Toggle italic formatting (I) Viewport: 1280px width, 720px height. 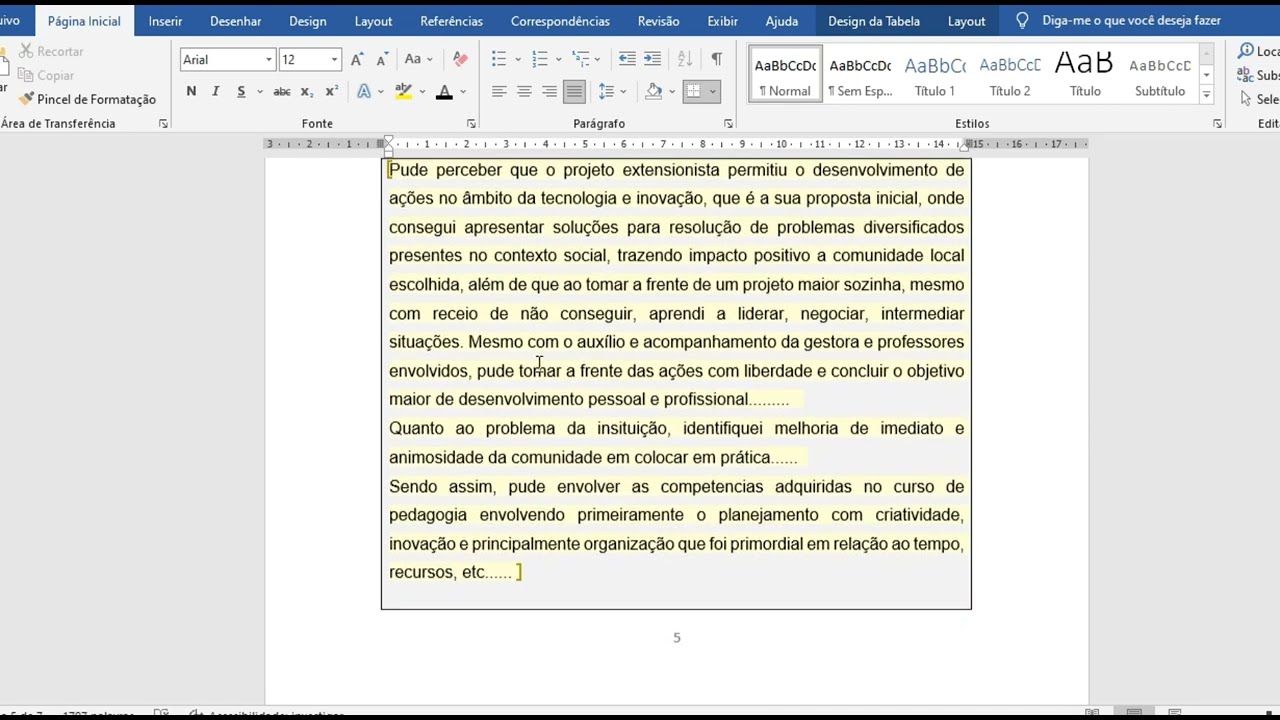pos(215,92)
